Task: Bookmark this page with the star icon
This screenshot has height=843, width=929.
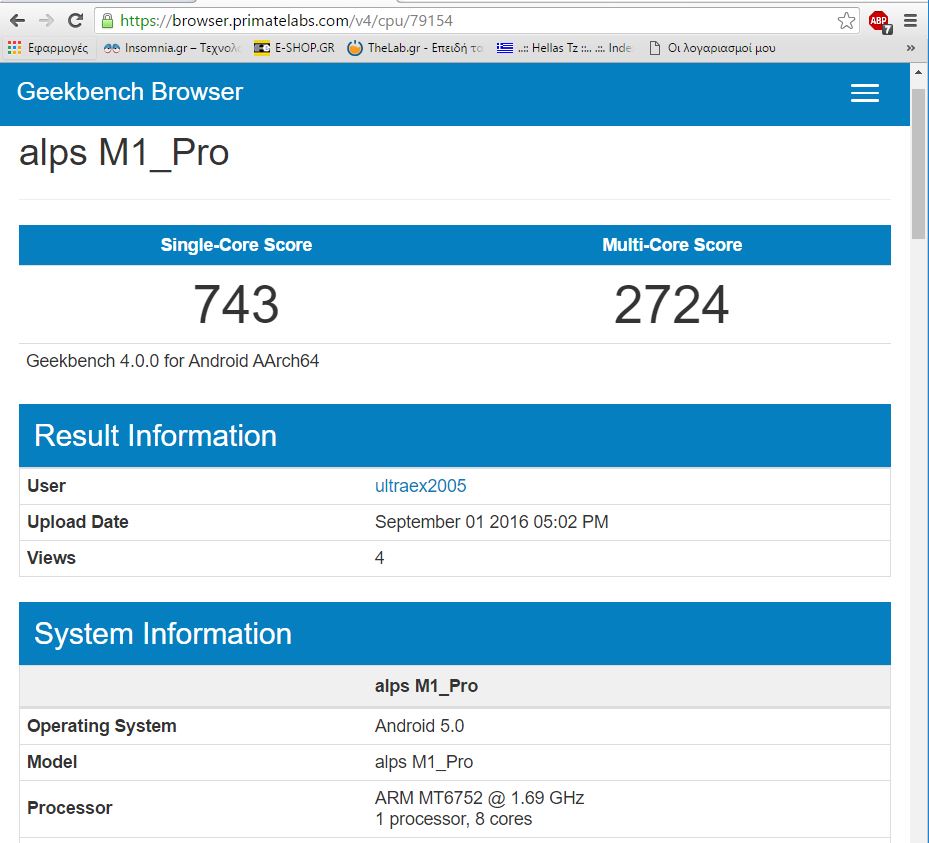Action: pyautogui.click(x=846, y=21)
